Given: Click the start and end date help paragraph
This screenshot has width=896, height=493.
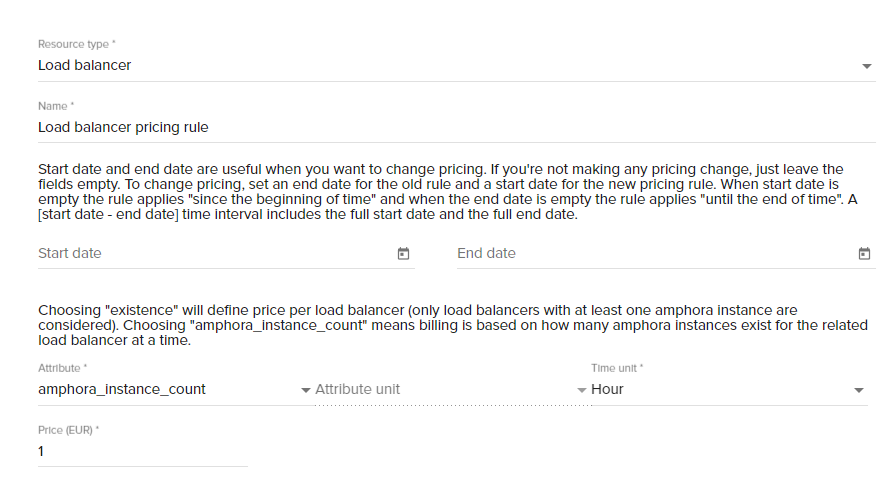Looking at the screenshot, I should pos(448,191).
